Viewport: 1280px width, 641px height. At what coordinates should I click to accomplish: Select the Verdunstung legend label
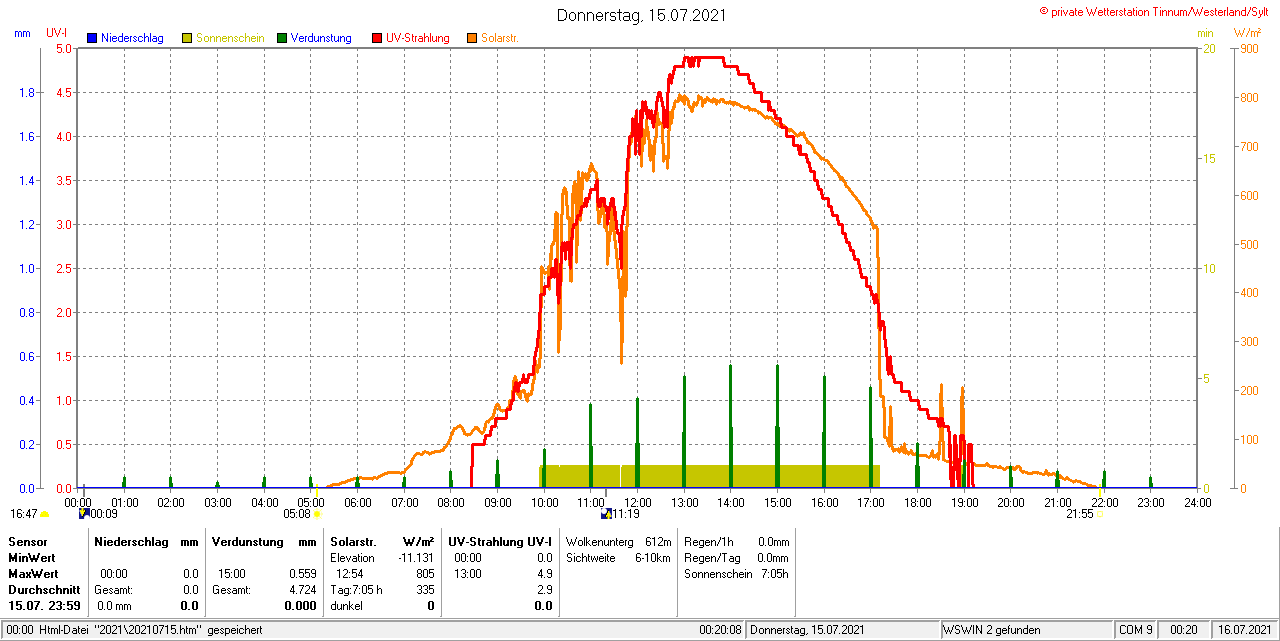point(321,38)
